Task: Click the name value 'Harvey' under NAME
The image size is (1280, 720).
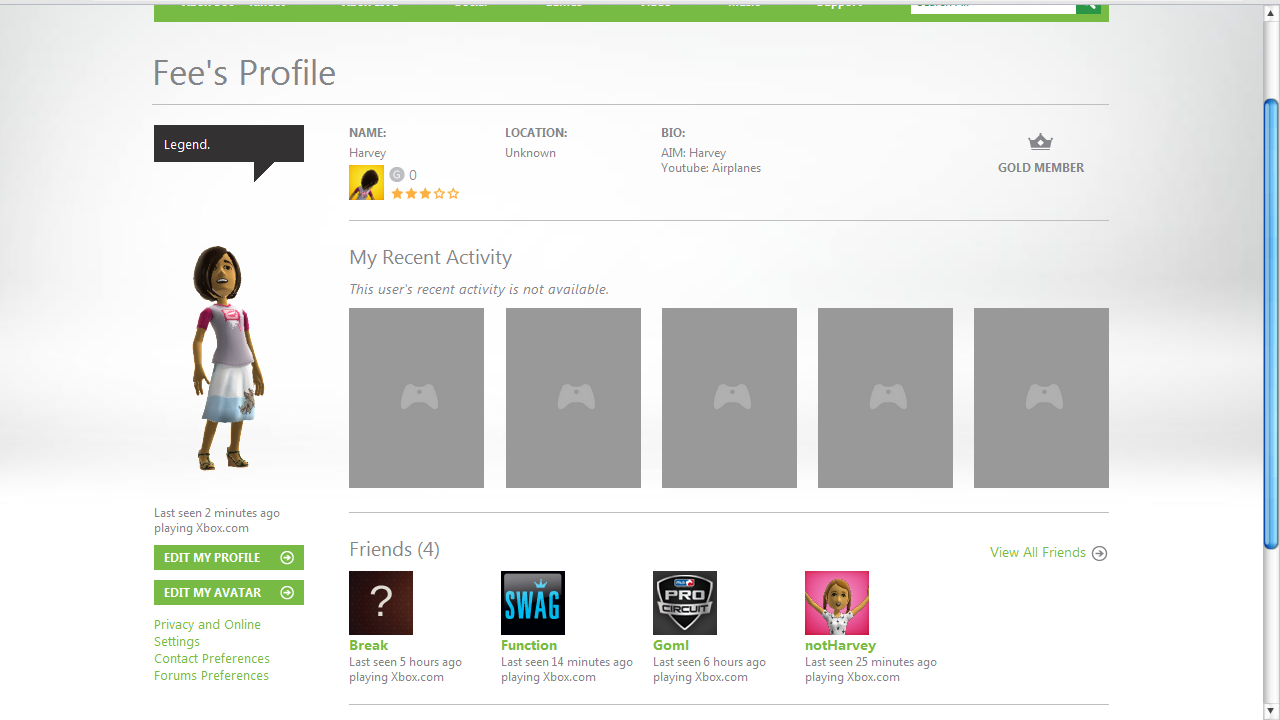Action: (367, 153)
